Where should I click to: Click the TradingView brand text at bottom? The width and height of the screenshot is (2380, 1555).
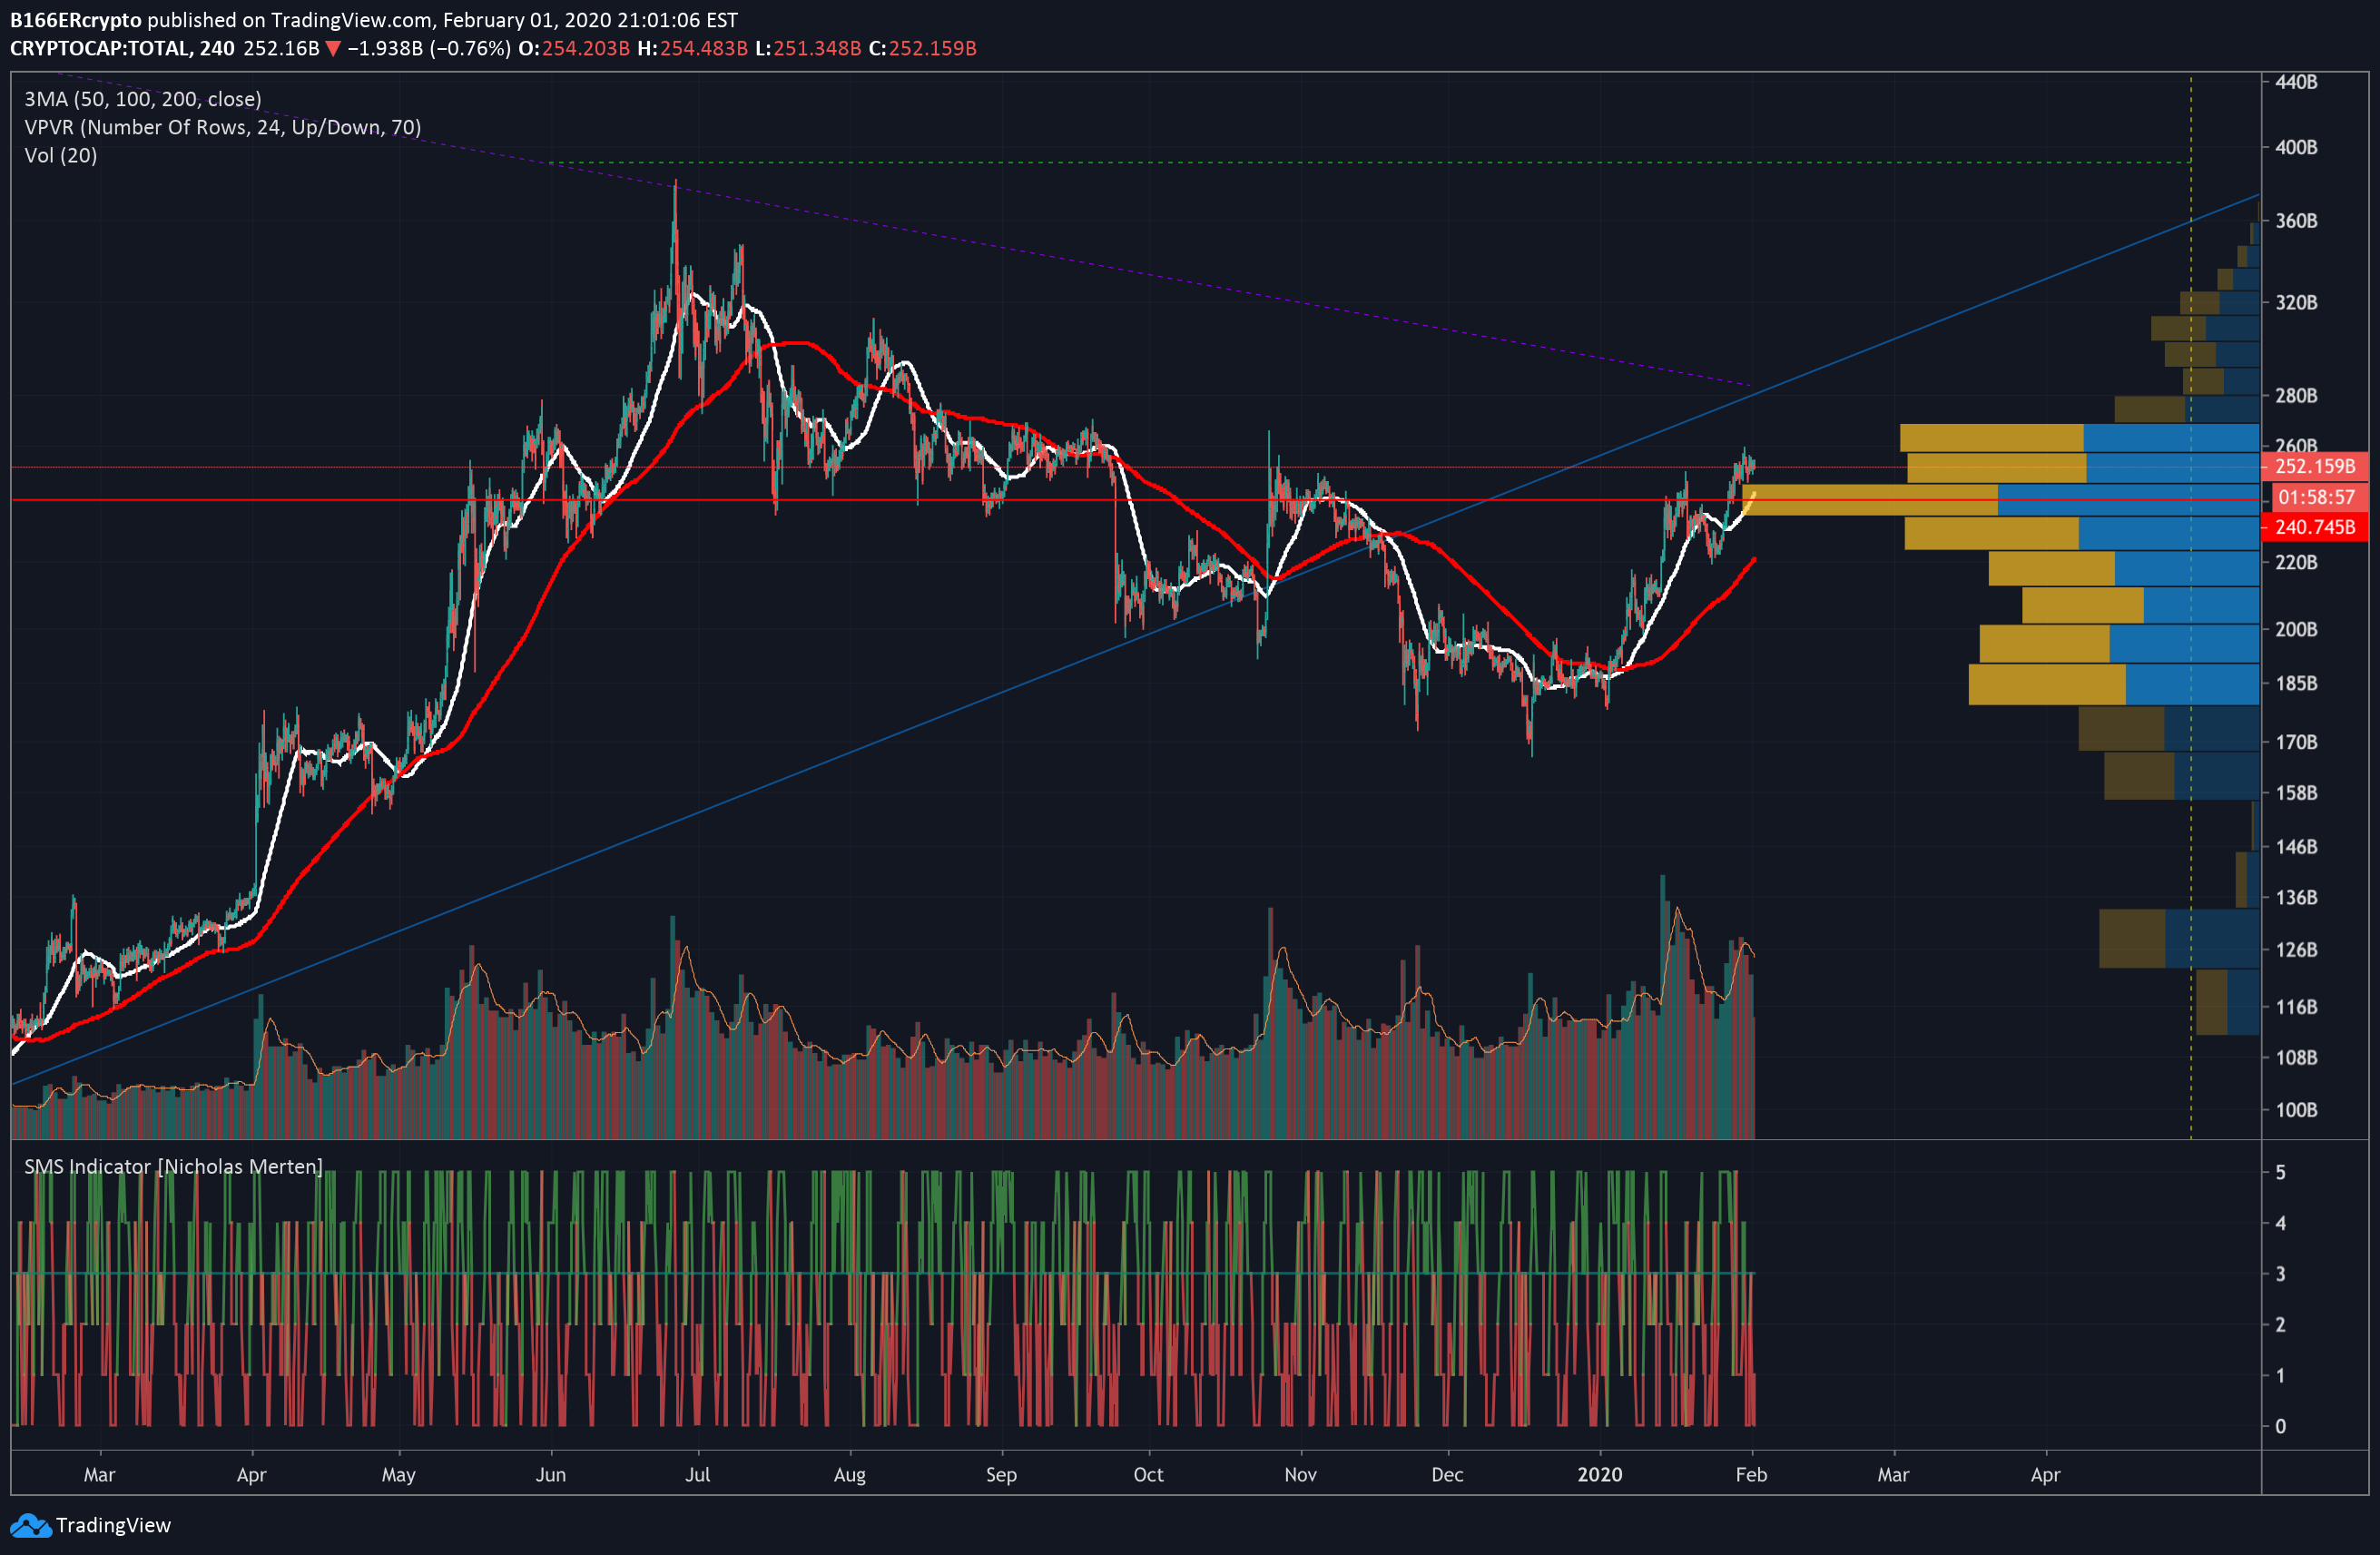point(113,1525)
